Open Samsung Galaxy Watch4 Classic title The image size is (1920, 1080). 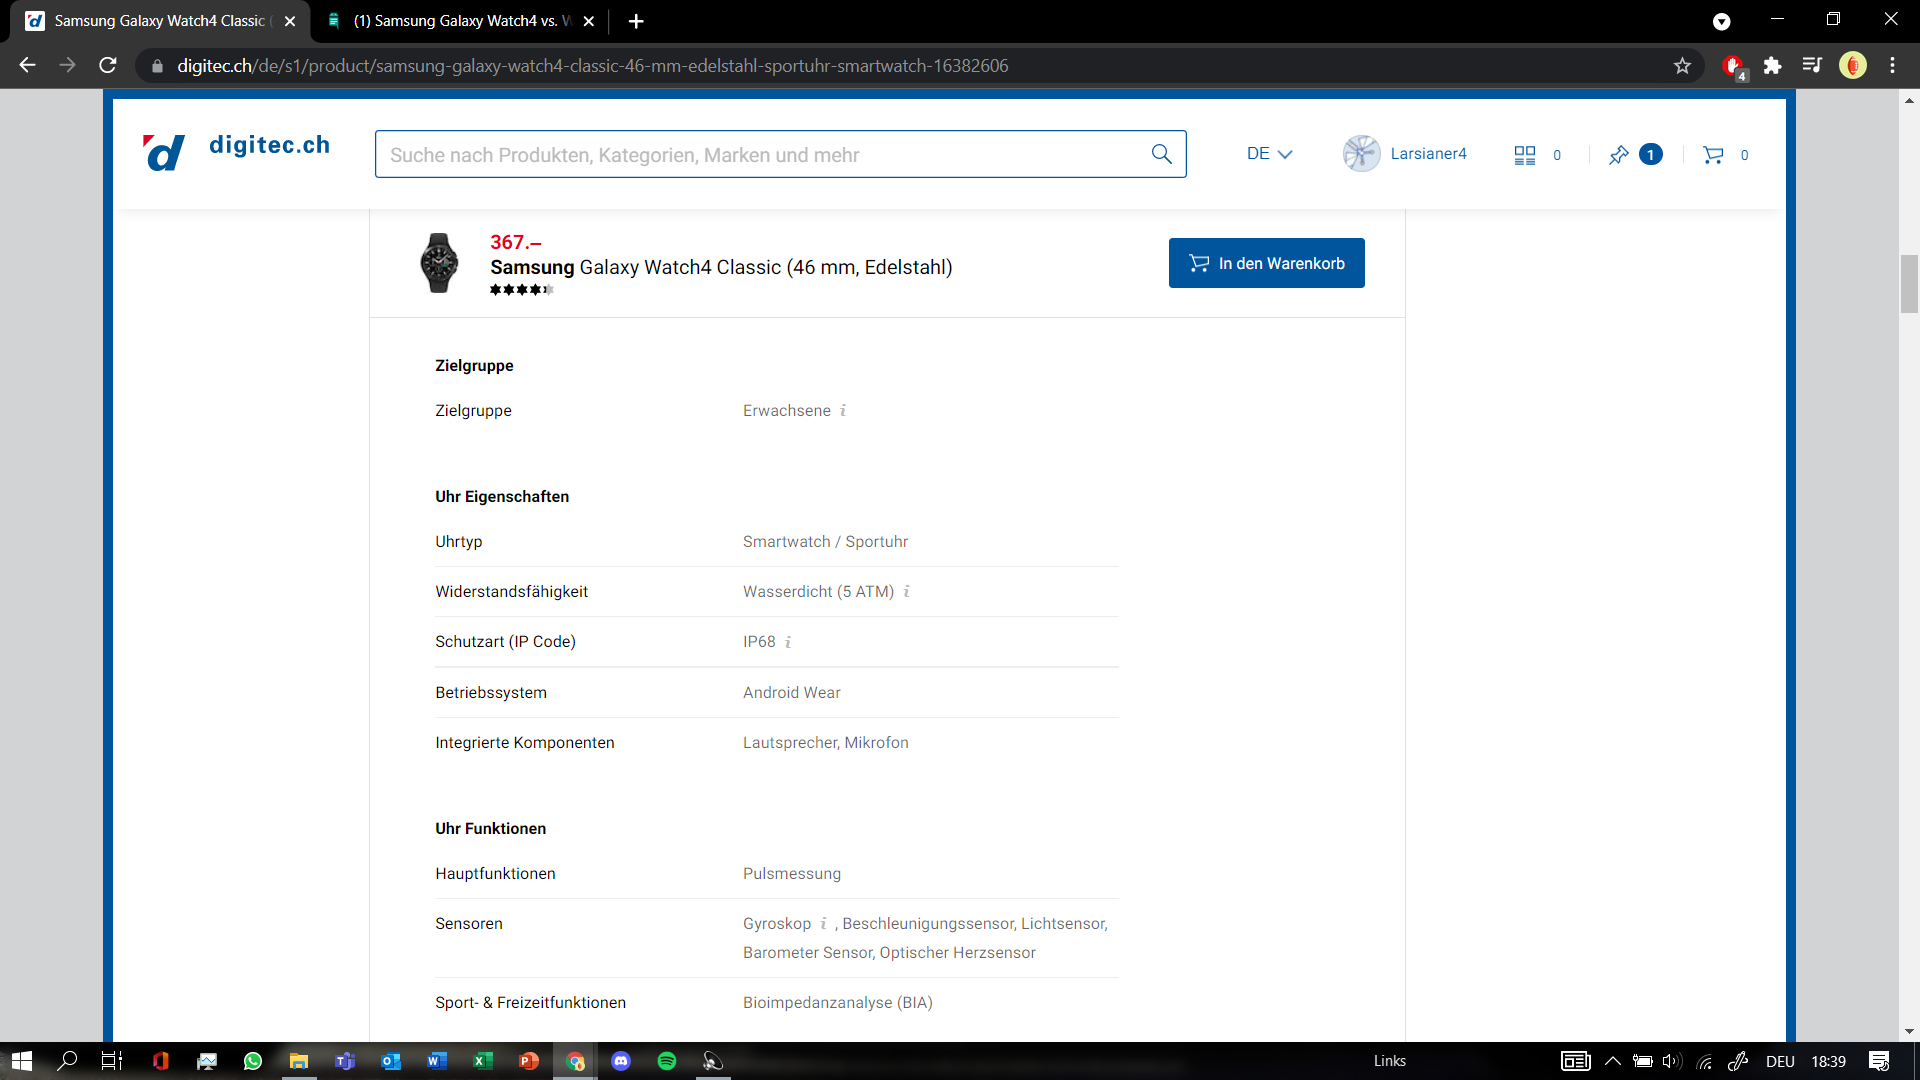click(x=721, y=267)
